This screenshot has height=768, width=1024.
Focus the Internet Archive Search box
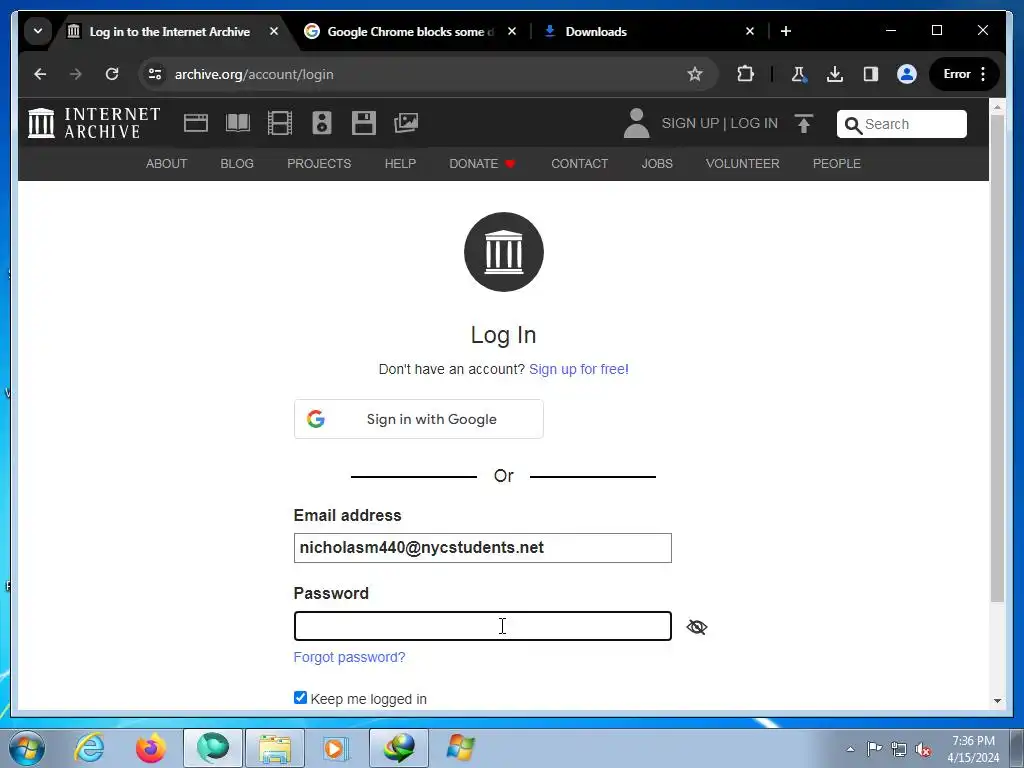click(x=902, y=124)
